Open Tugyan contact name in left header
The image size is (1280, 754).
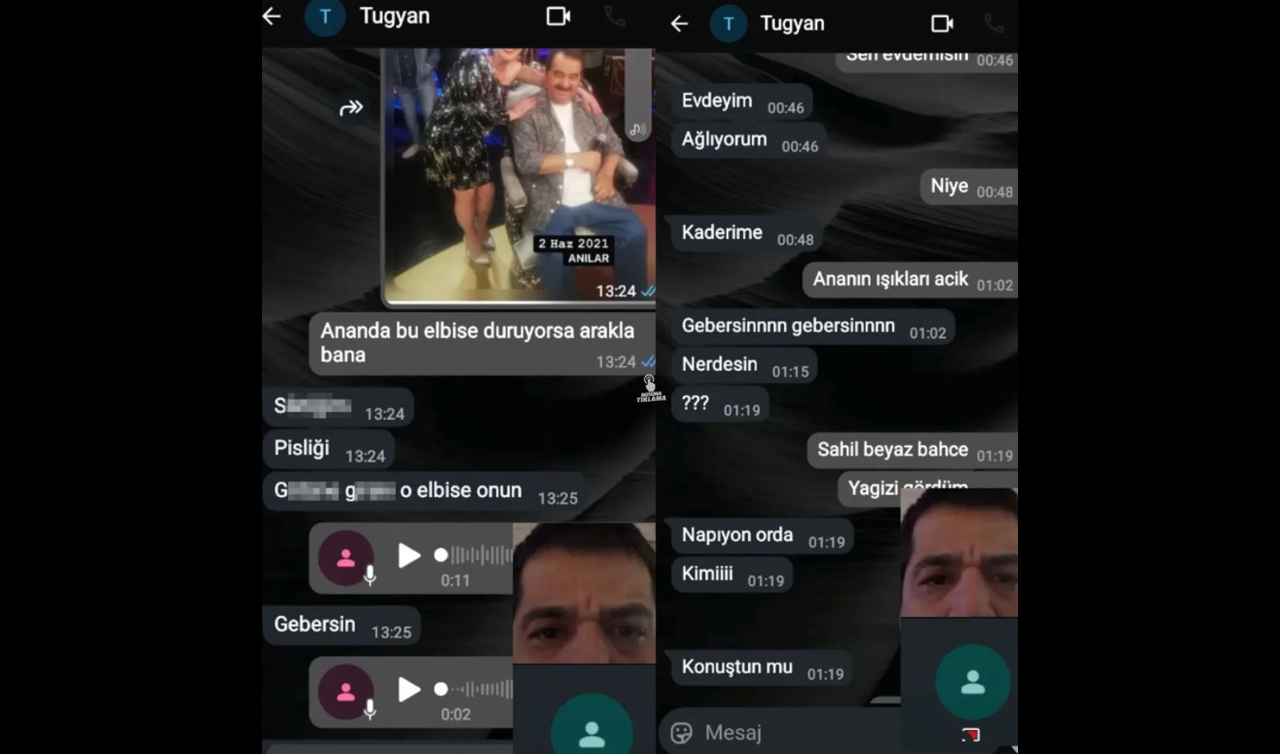(x=394, y=17)
